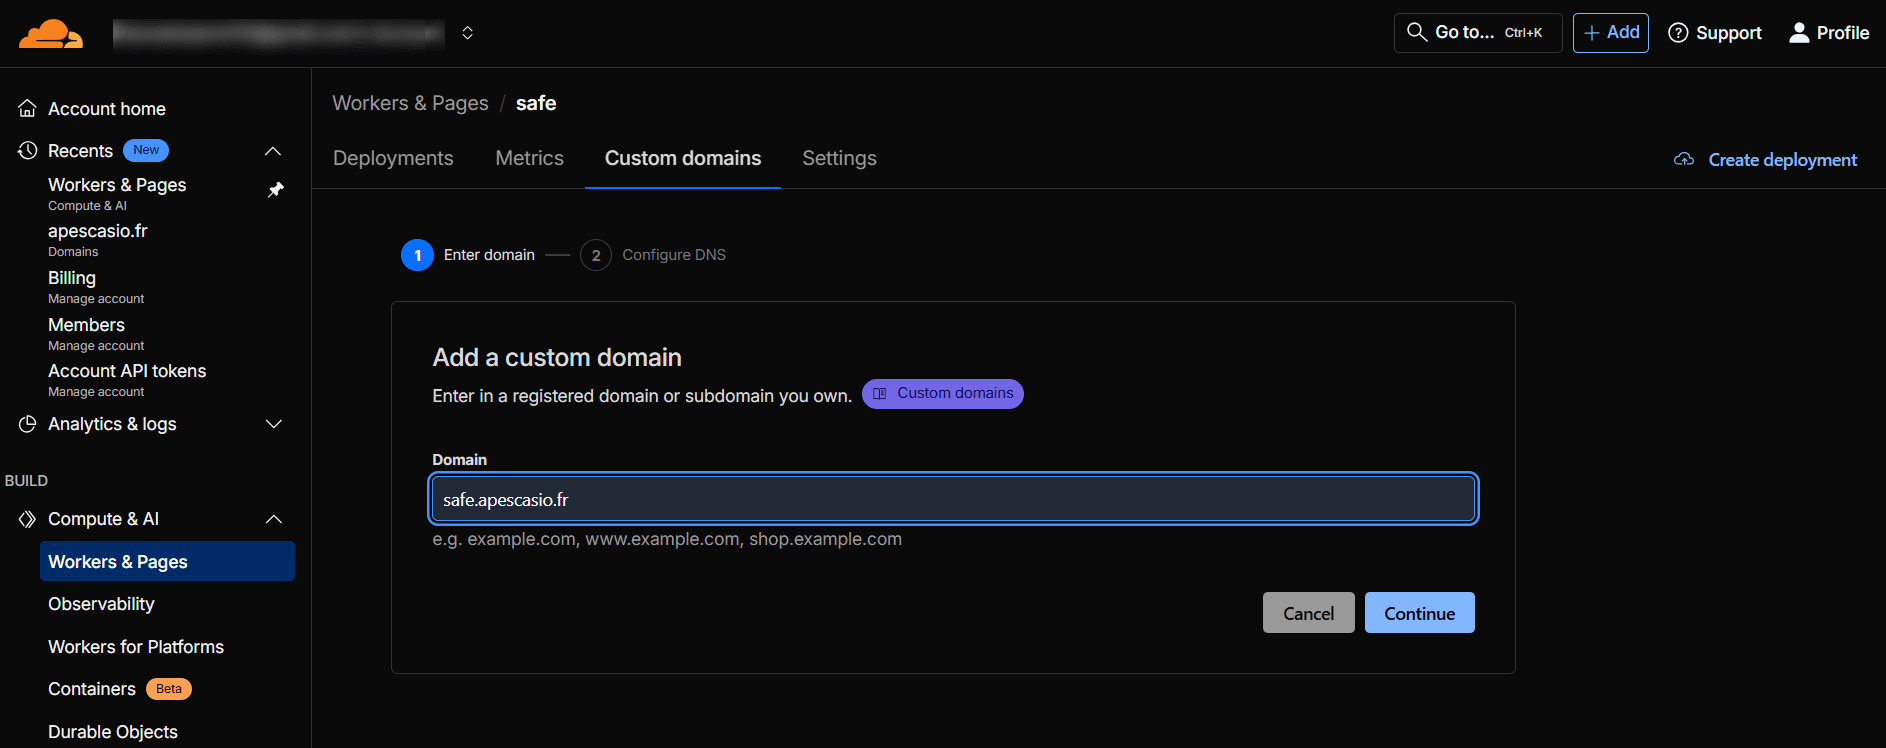Click 'safe' breadcrumb title

tap(536, 103)
